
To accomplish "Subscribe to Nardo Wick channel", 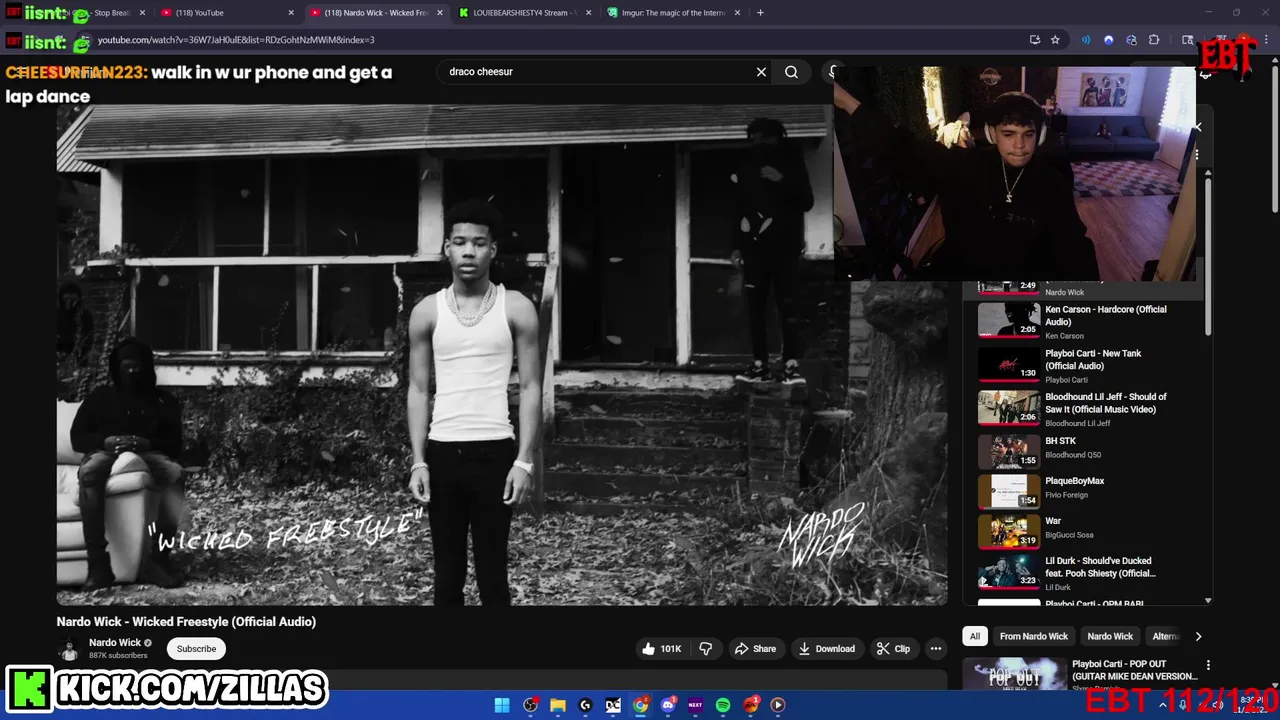I will [x=196, y=649].
